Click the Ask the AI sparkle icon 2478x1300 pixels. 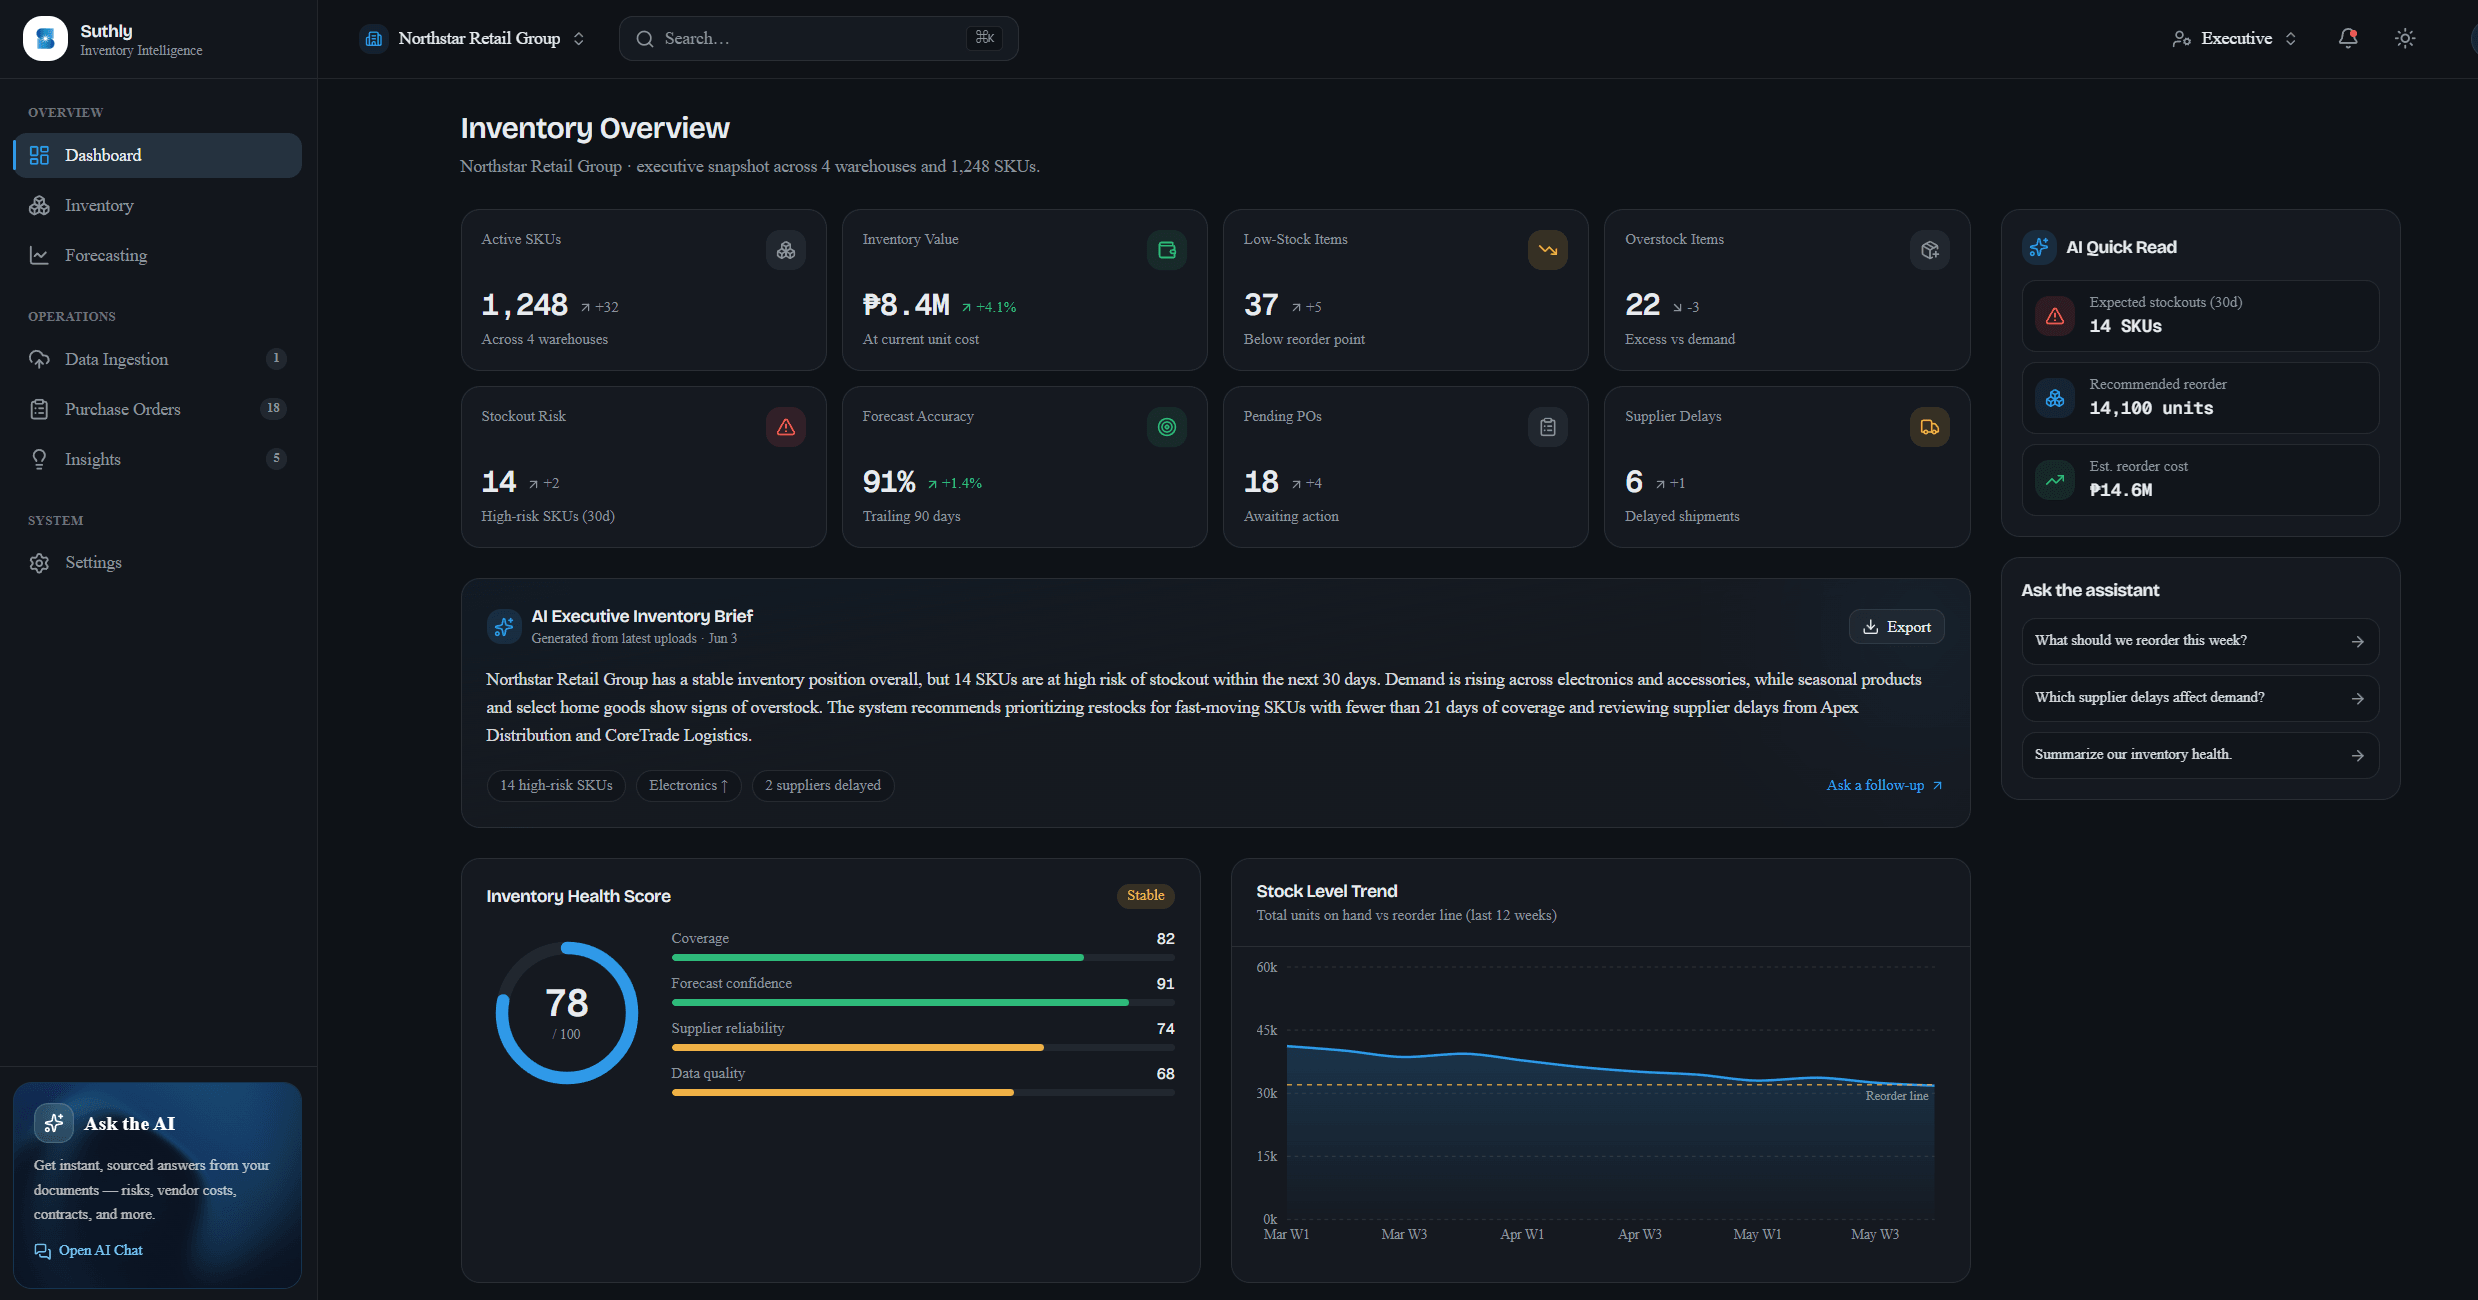tap(54, 1123)
